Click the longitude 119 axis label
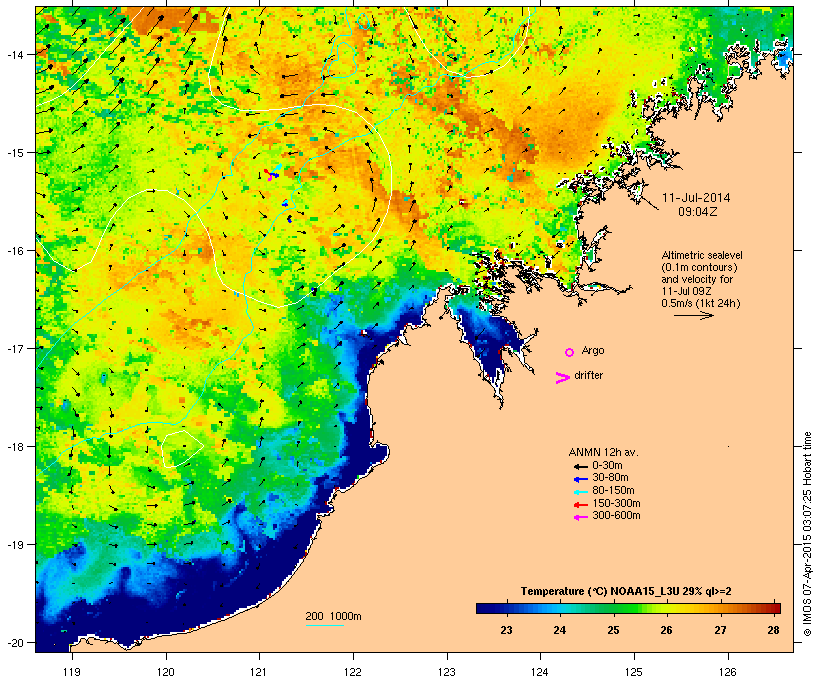Image resolution: width=820 pixels, height=680 pixels. [72, 672]
